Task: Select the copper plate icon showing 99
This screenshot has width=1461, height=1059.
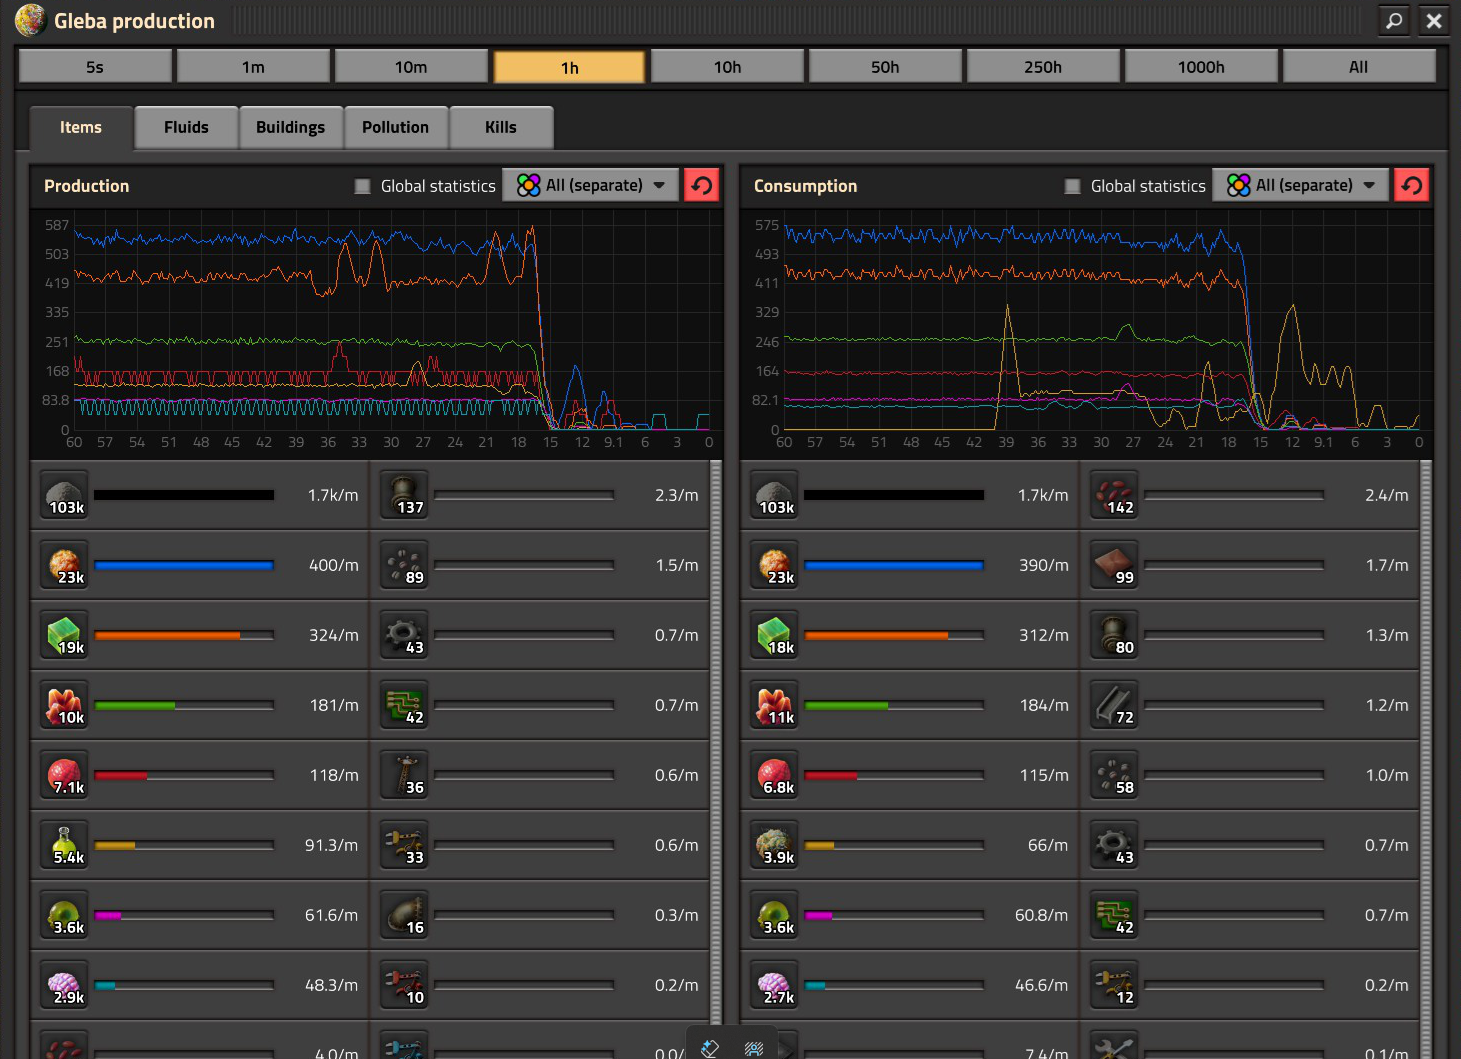Action: click(1115, 565)
